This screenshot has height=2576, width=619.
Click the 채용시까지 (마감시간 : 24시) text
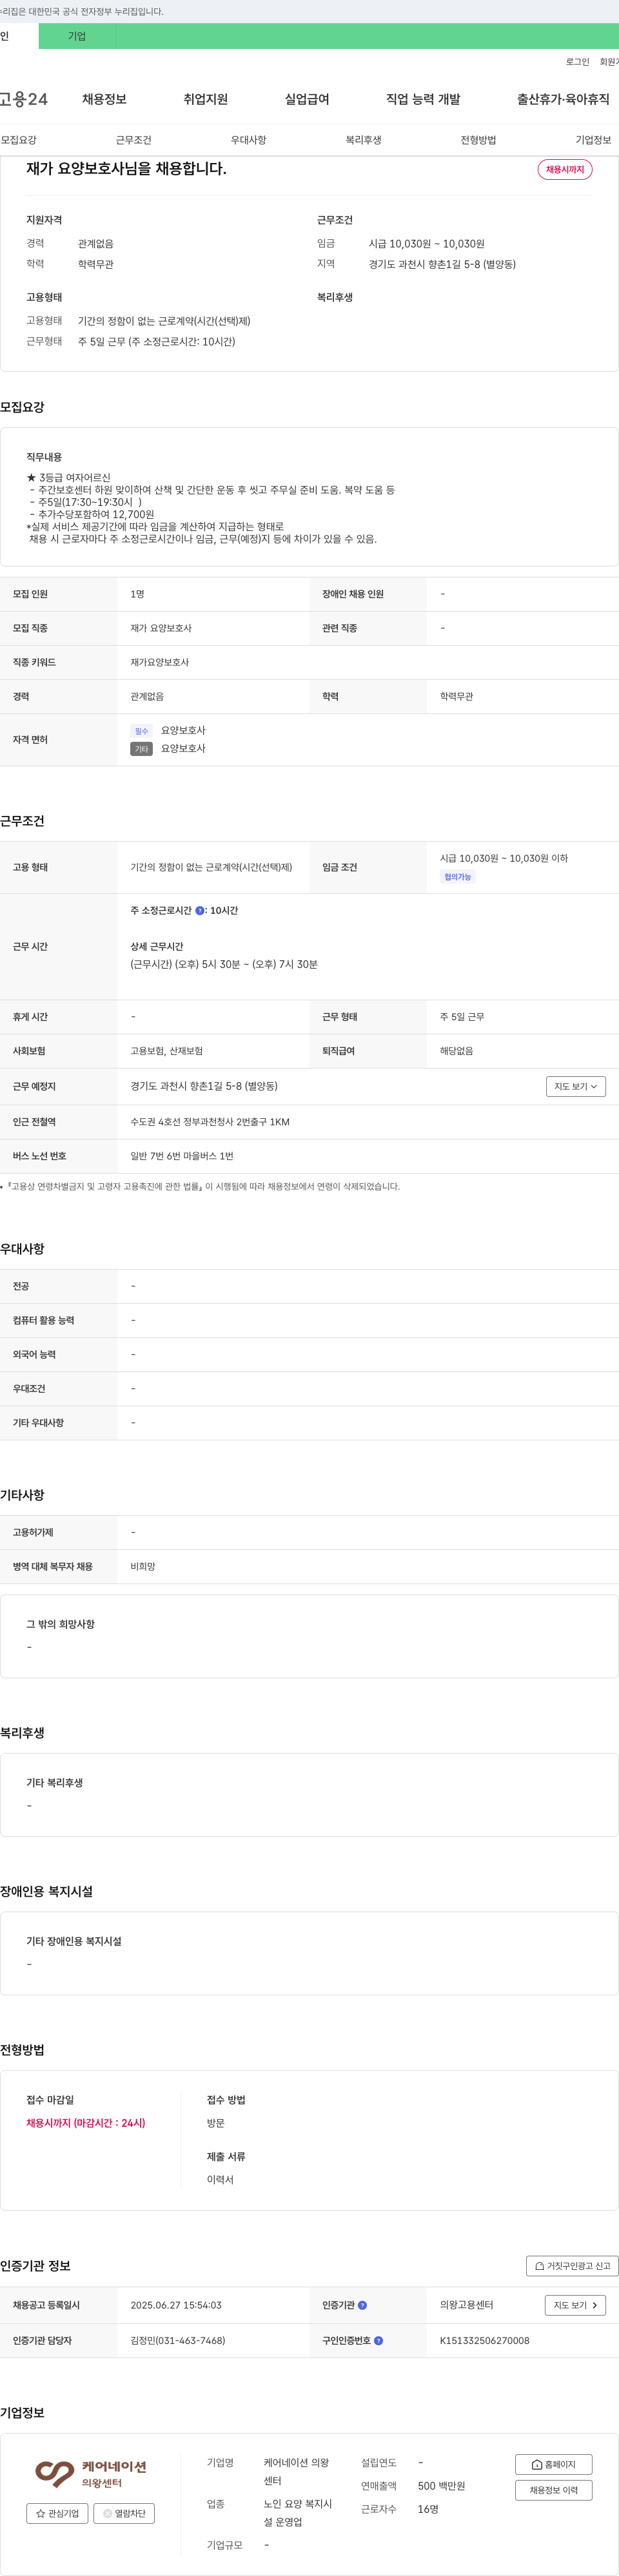coord(86,2123)
